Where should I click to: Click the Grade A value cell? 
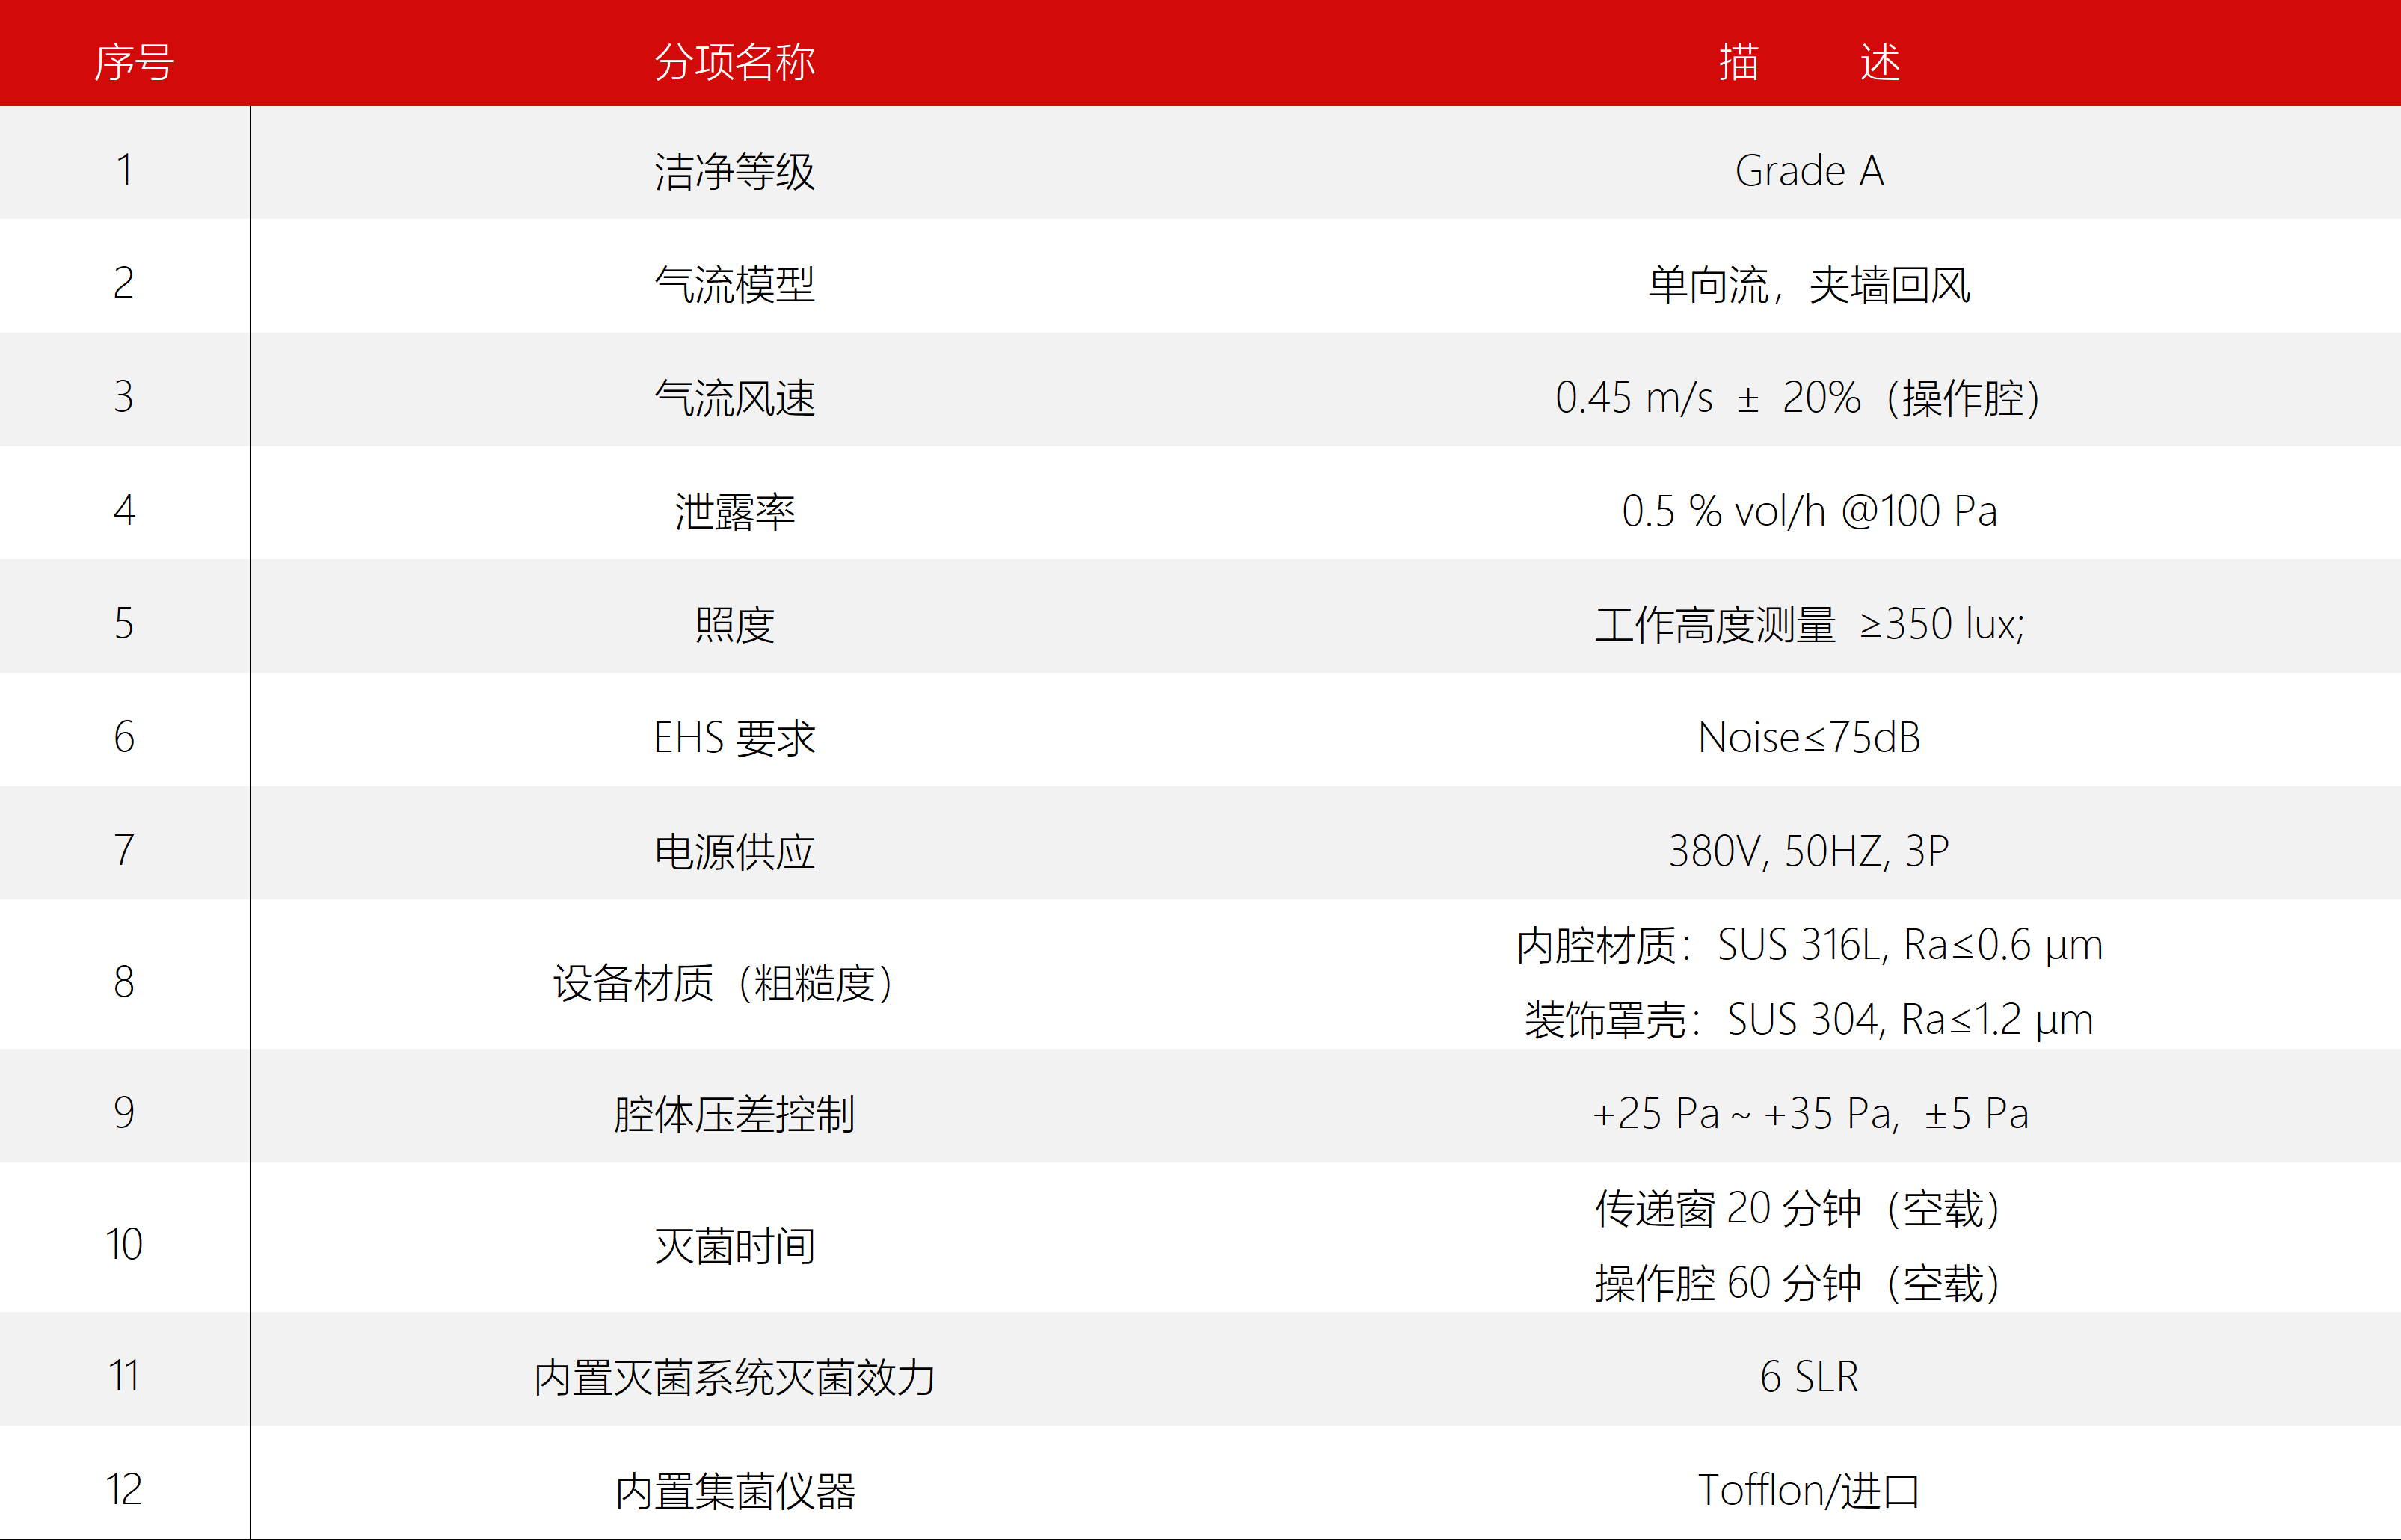tap(1810, 170)
